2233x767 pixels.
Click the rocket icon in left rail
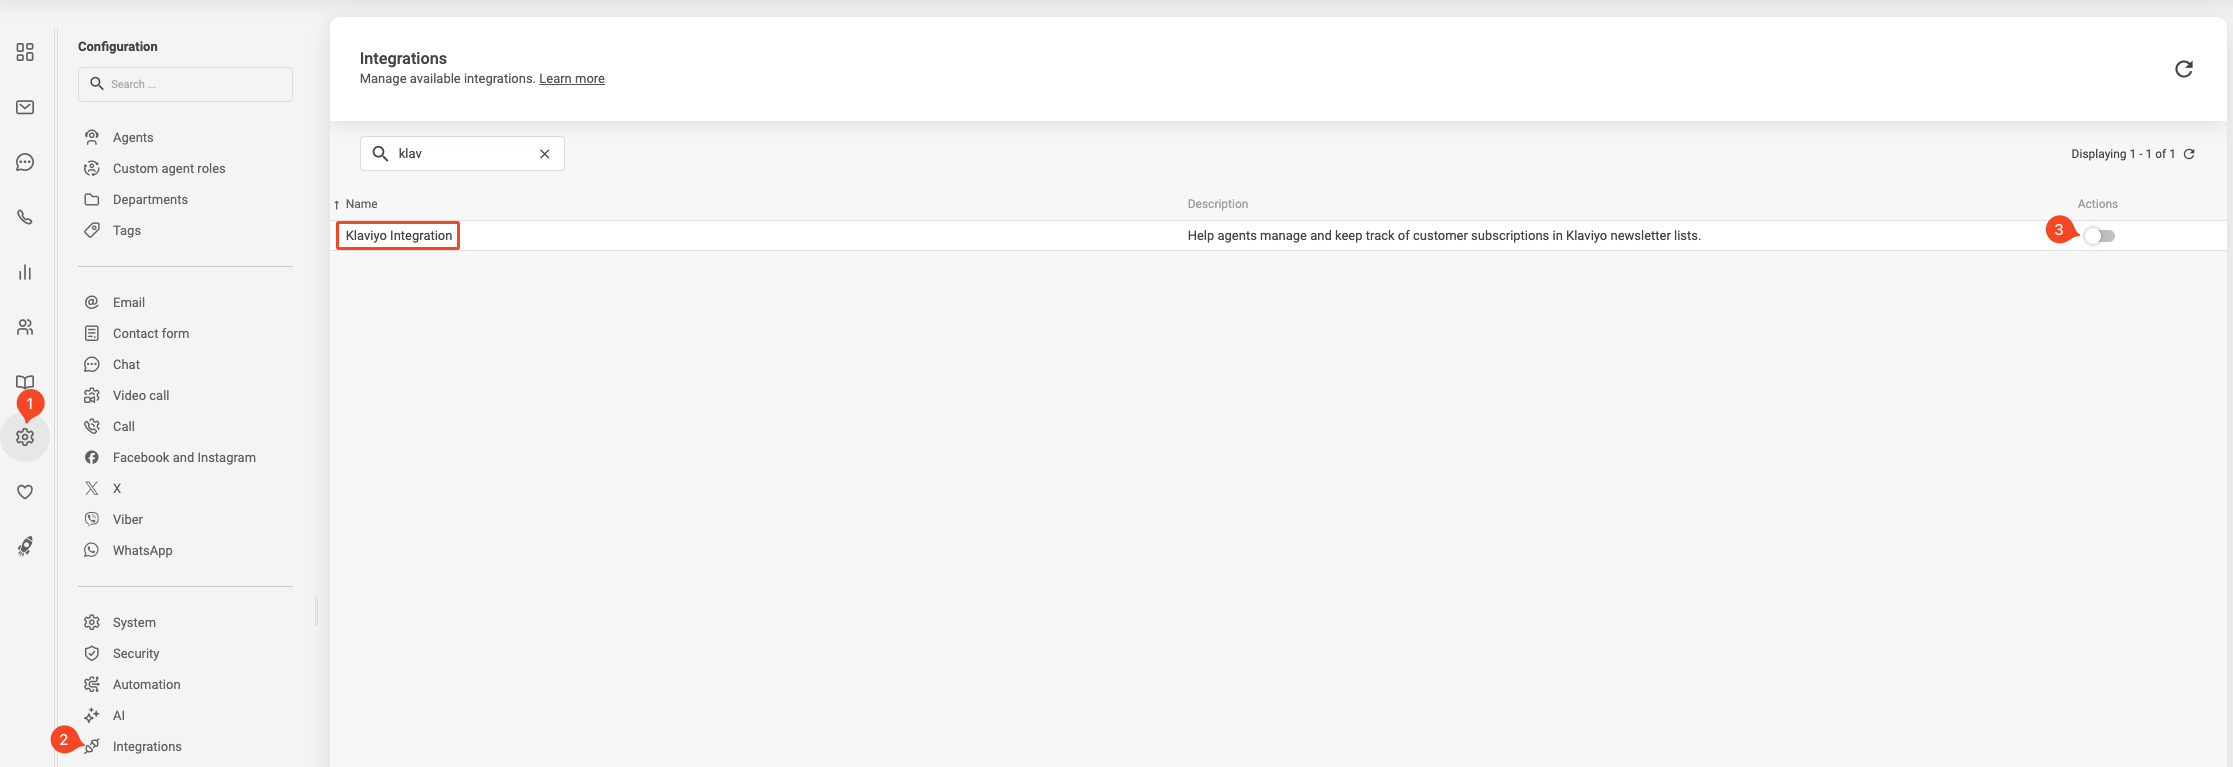click(x=25, y=546)
